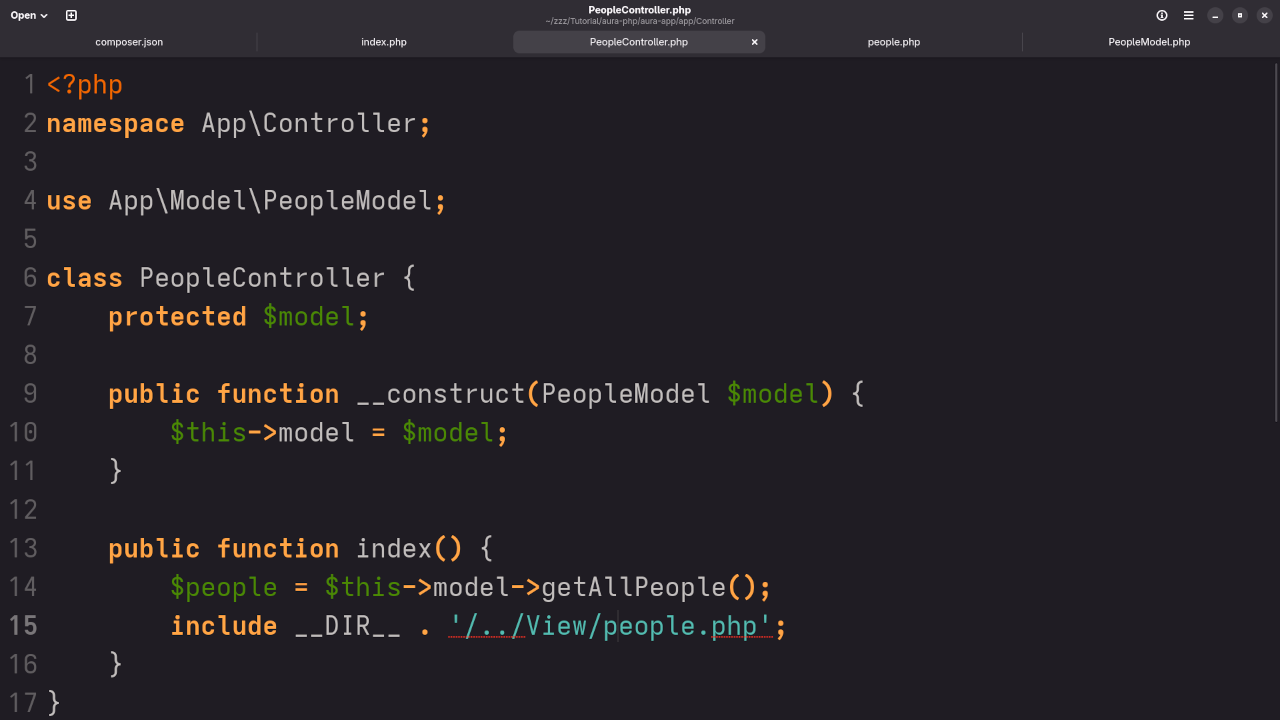Screen dimensions: 1280x720
Task: Click line number 3 in the gutter
Action: [30, 162]
